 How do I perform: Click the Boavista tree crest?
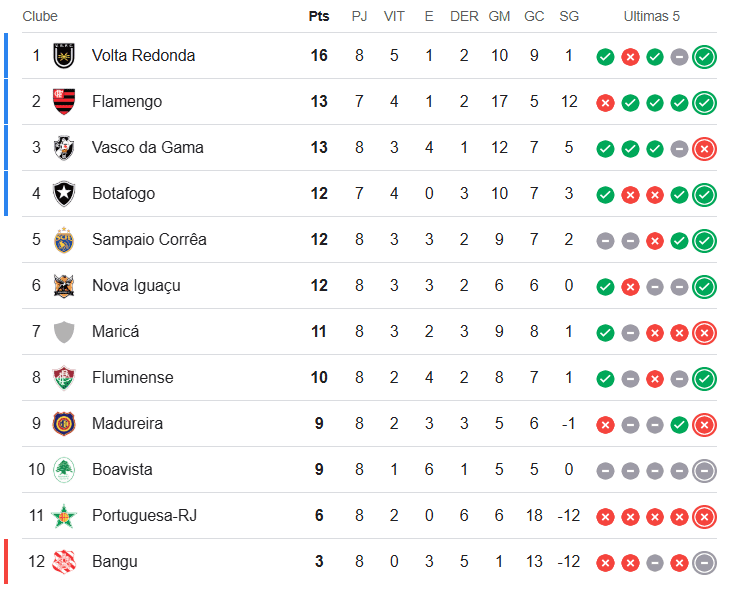tap(64, 470)
